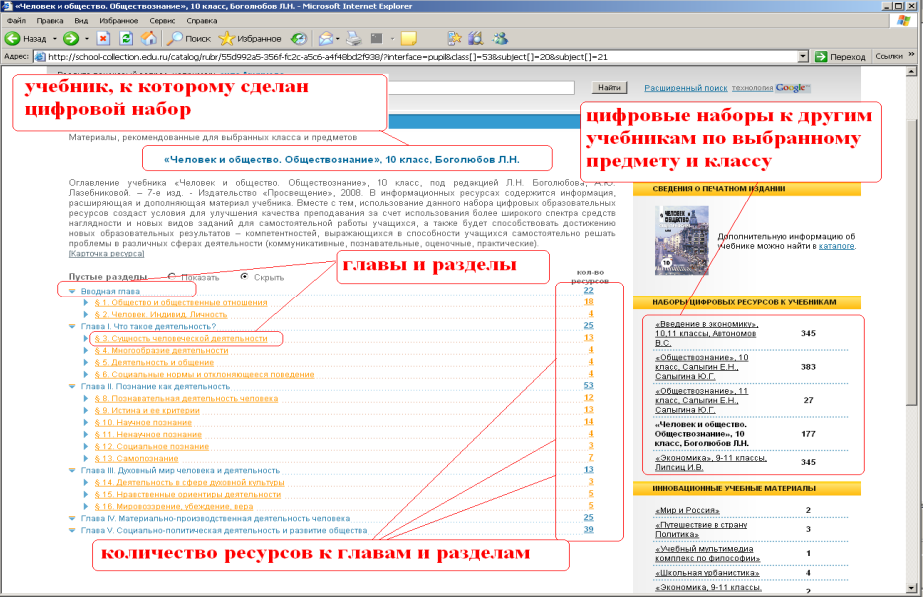Click the Windows flag logo
This screenshot has height=597, width=923.
[x=904, y=21]
